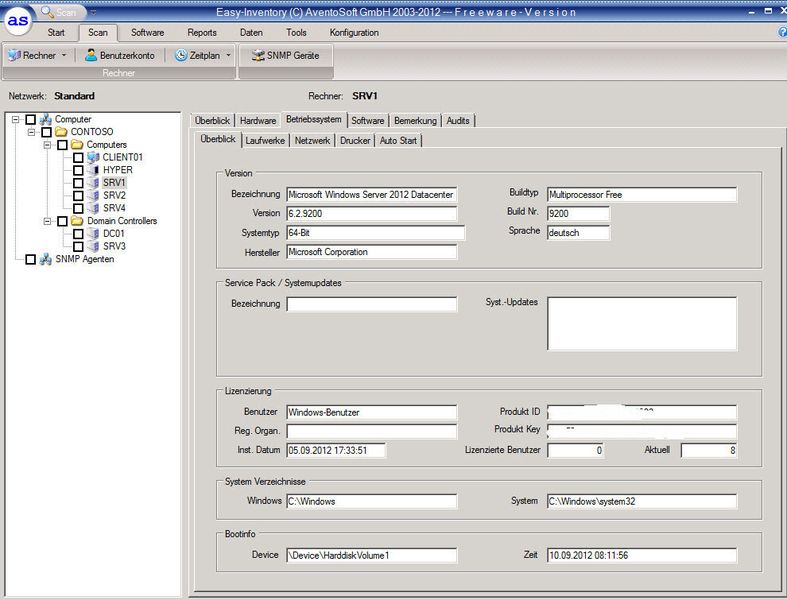Open the Konfiguration ribbon tab
The height and width of the screenshot is (600, 787).
(354, 33)
